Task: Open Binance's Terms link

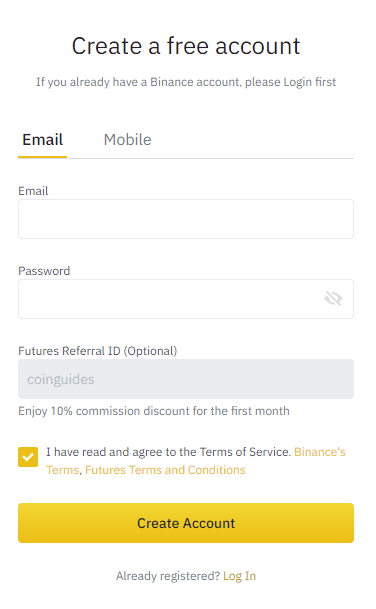Action: (x=195, y=461)
